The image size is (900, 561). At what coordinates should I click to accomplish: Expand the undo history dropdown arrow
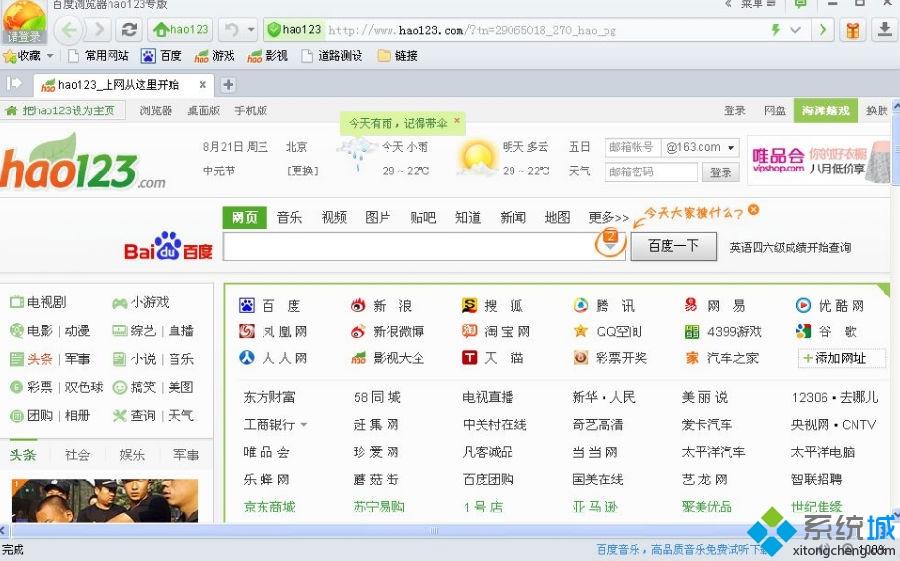pos(251,29)
